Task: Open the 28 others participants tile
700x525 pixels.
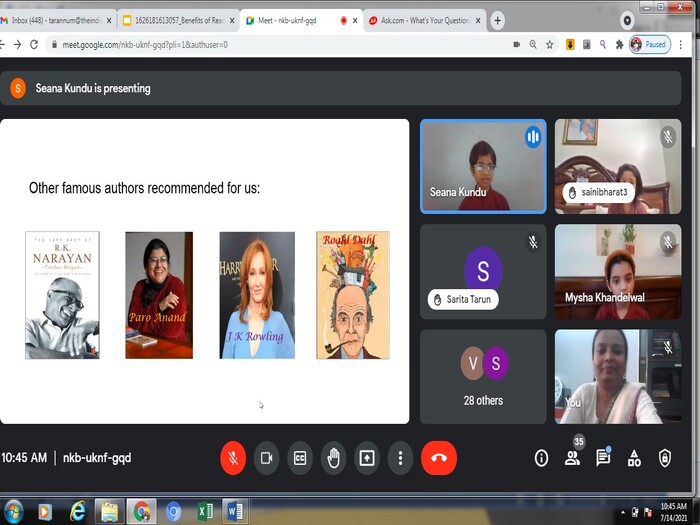Action: tap(483, 376)
